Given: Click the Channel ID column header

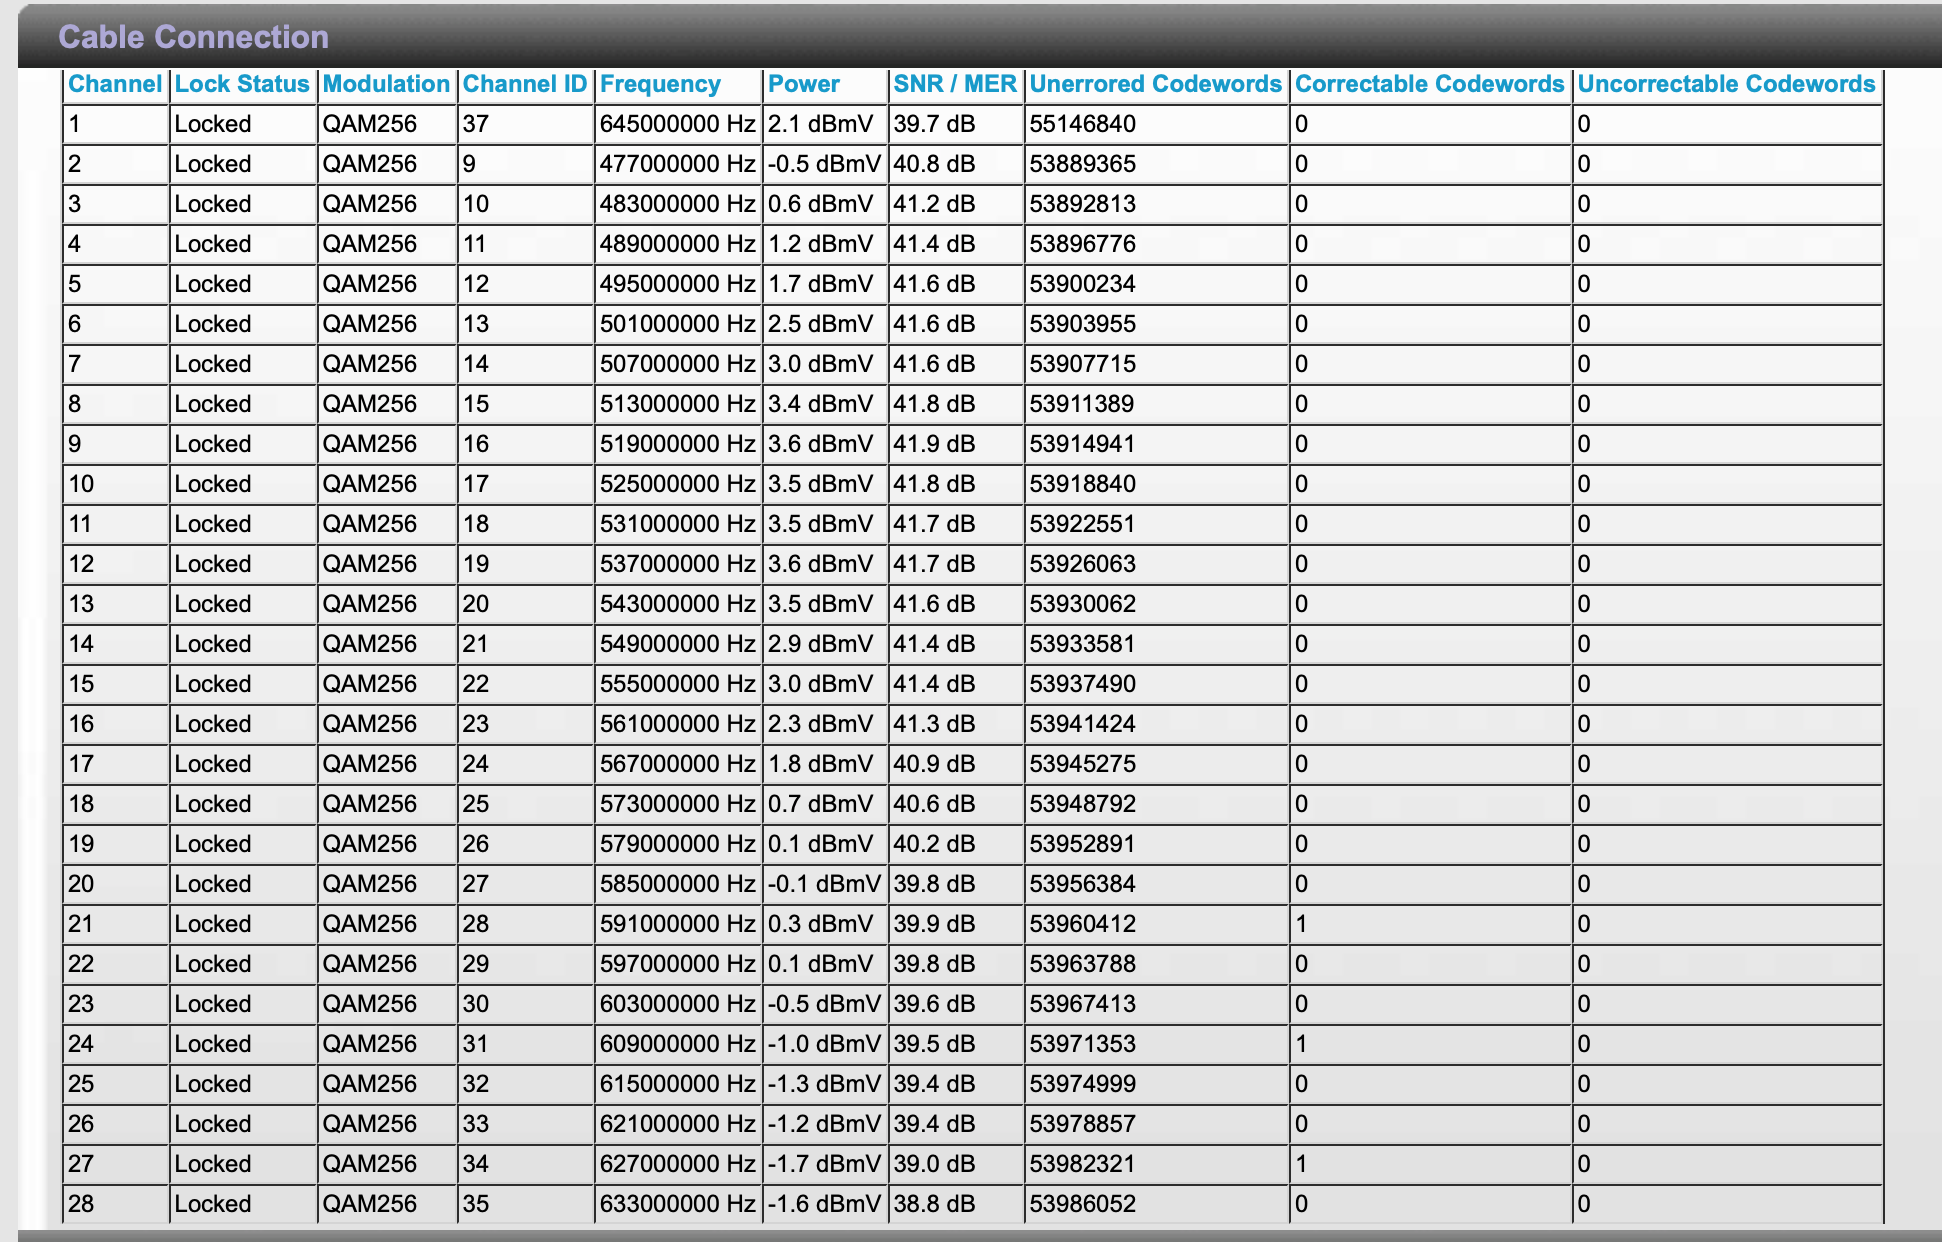Looking at the screenshot, I should 525,84.
